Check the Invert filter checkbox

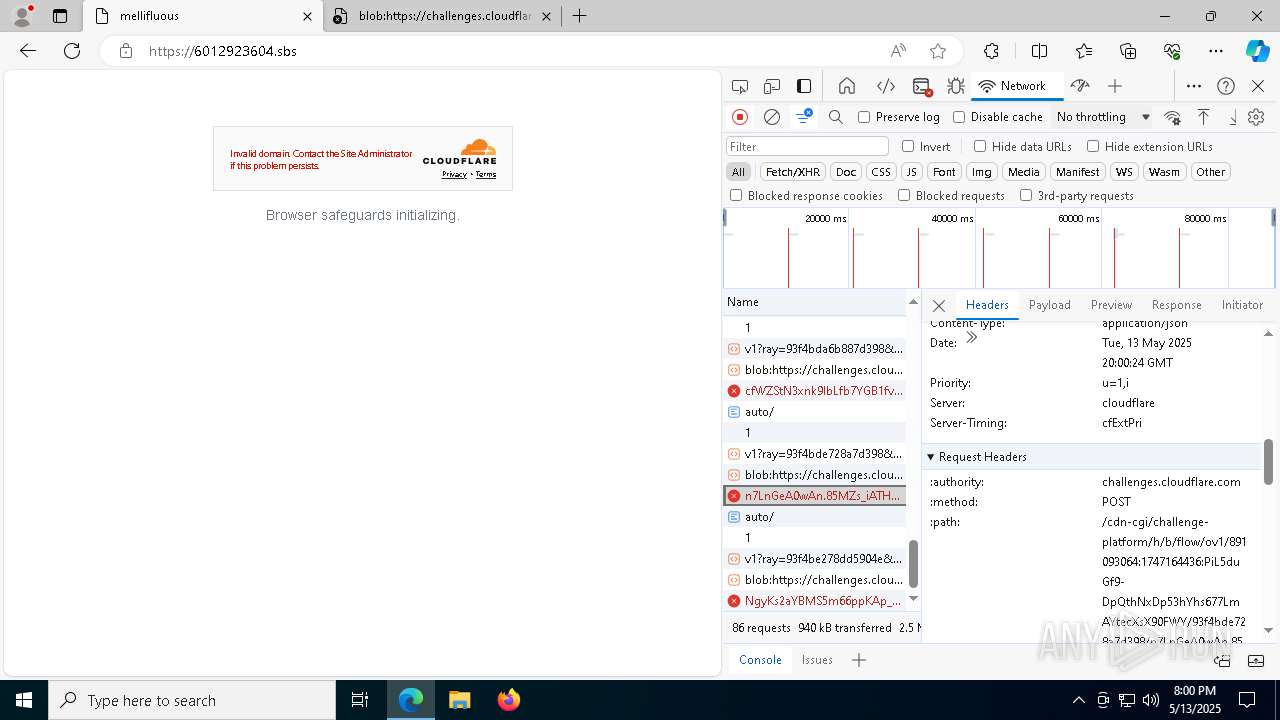click(908, 146)
